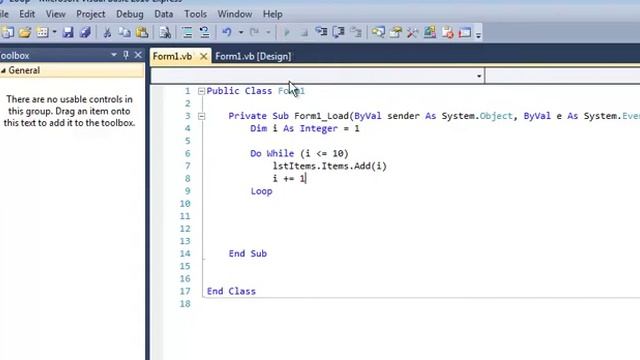Image resolution: width=640 pixels, height=360 pixels.
Task: Click the Step Out icon
Action: [x=356, y=32]
